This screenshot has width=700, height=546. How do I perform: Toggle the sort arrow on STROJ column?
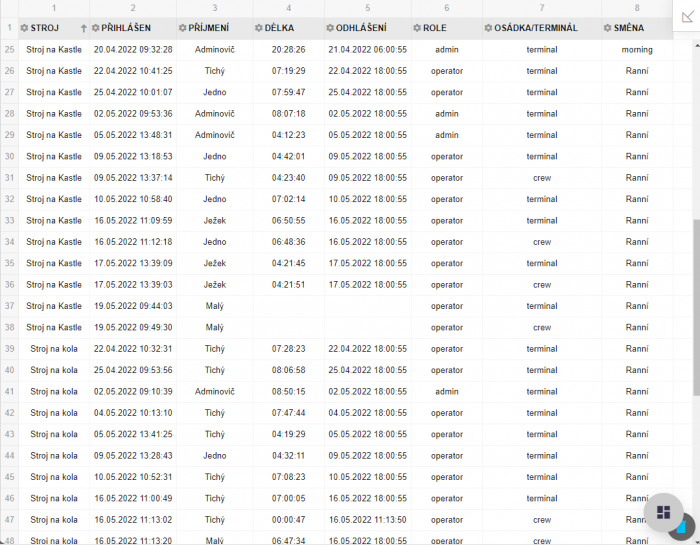pos(83,29)
